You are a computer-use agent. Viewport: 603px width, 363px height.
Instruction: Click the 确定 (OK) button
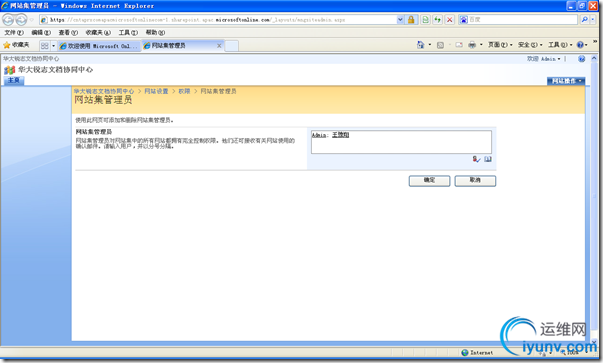(x=429, y=181)
